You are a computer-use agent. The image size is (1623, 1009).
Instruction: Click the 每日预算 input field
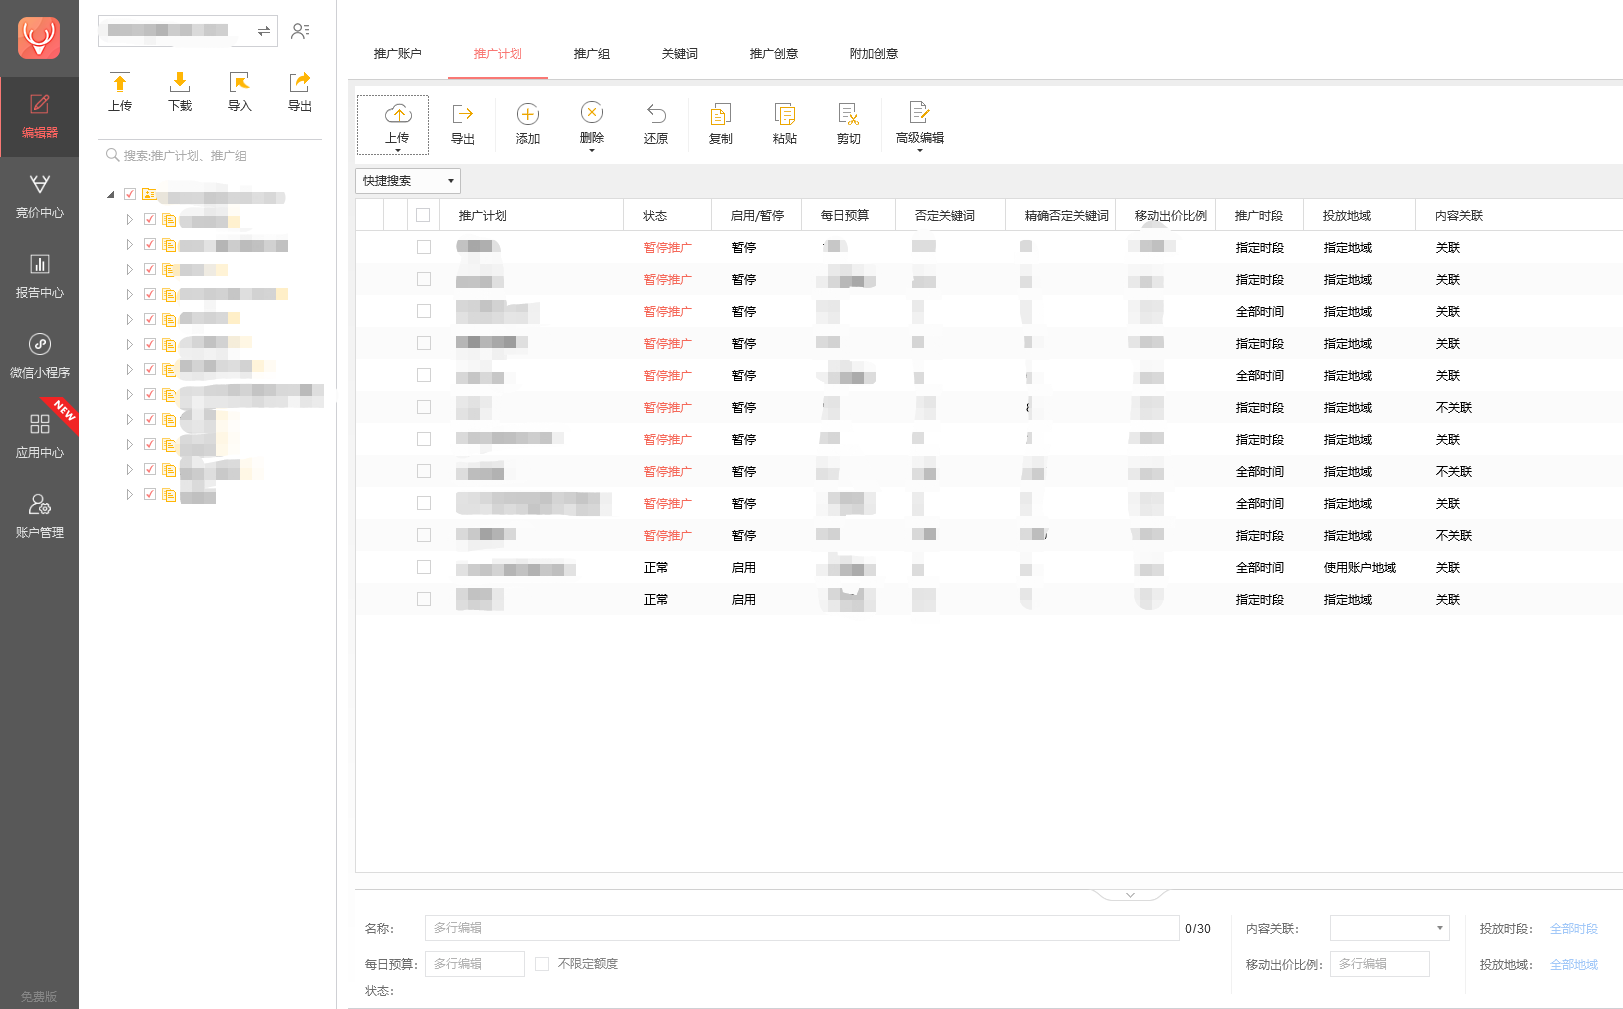click(475, 964)
